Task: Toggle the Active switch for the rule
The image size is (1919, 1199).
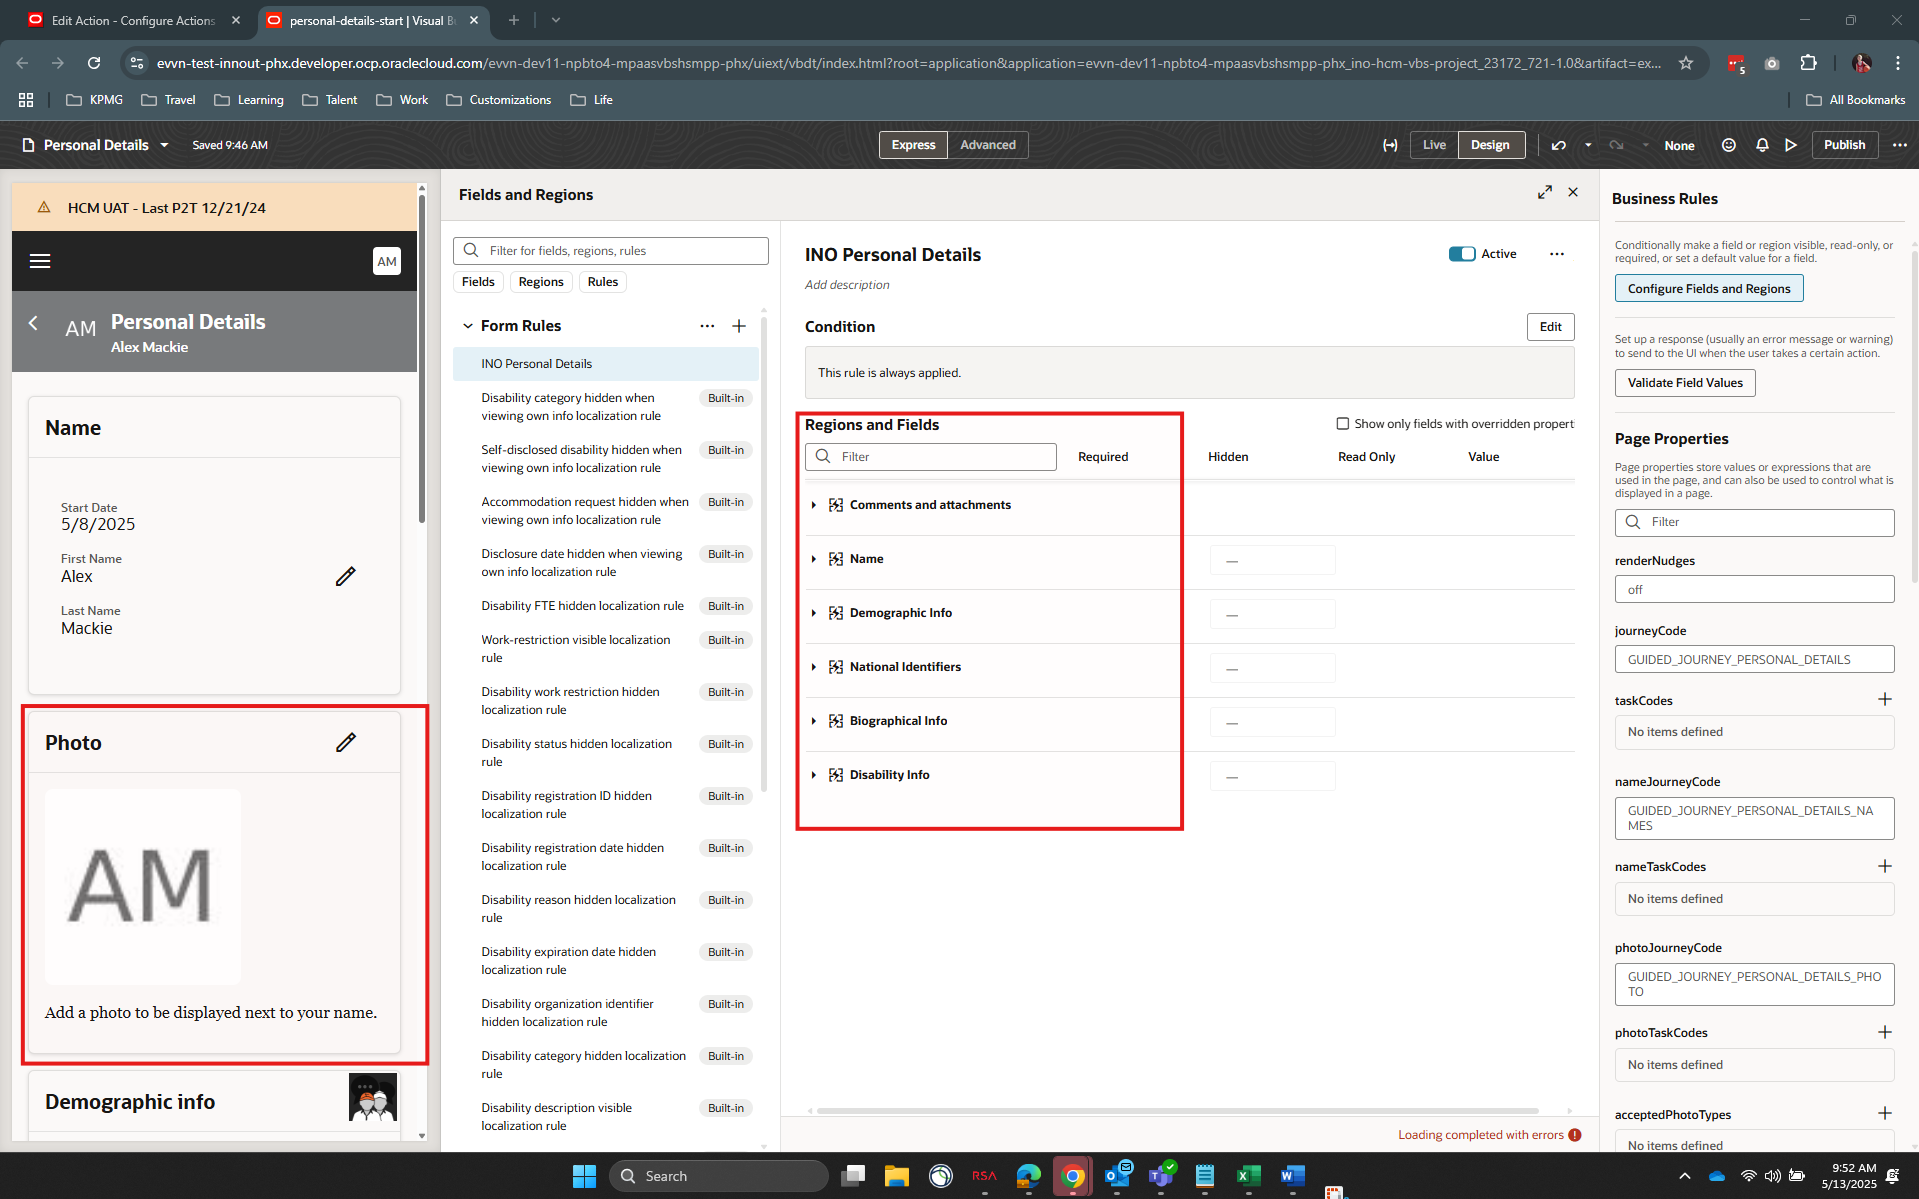Action: (x=1462, y=254)
